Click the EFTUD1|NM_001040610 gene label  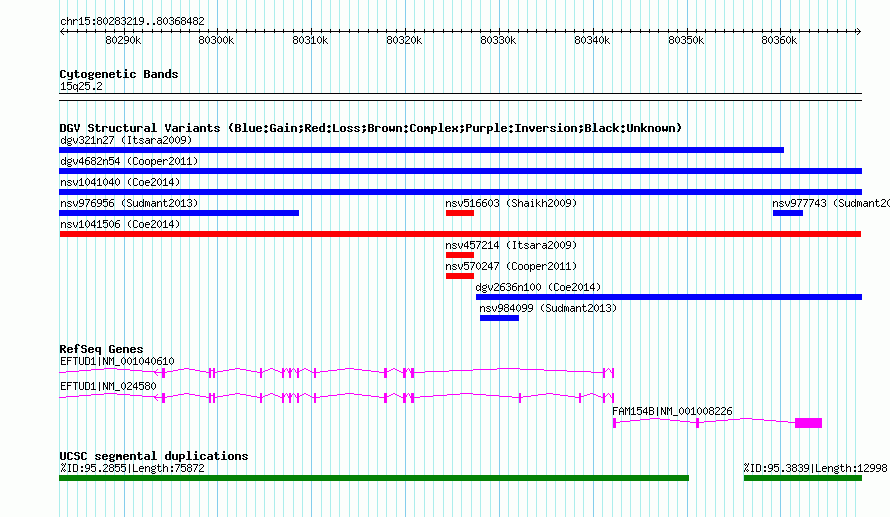pyautogui.click(x=117, y=361)
